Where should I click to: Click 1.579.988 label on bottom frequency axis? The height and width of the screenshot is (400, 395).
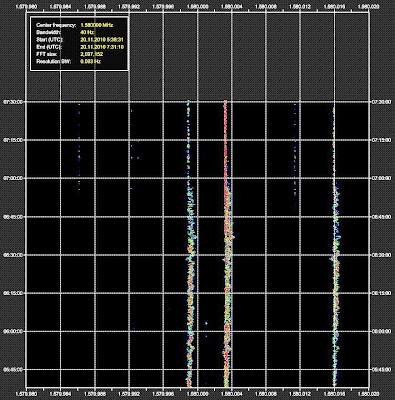(95, 393)
